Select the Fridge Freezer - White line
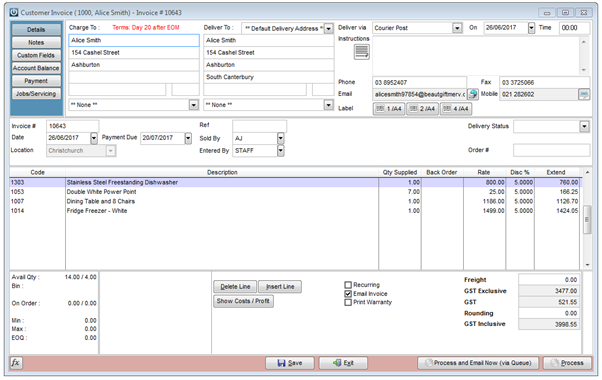 (296, 211)
